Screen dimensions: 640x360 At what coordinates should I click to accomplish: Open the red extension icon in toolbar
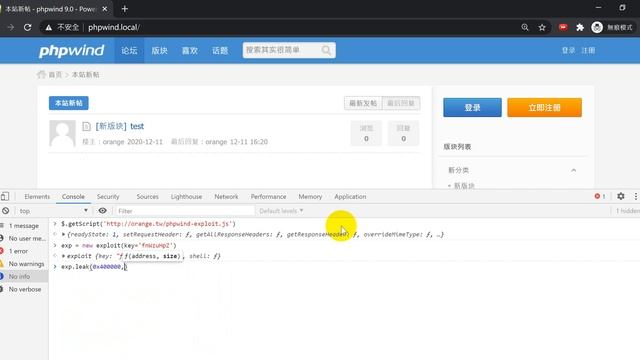563,27
